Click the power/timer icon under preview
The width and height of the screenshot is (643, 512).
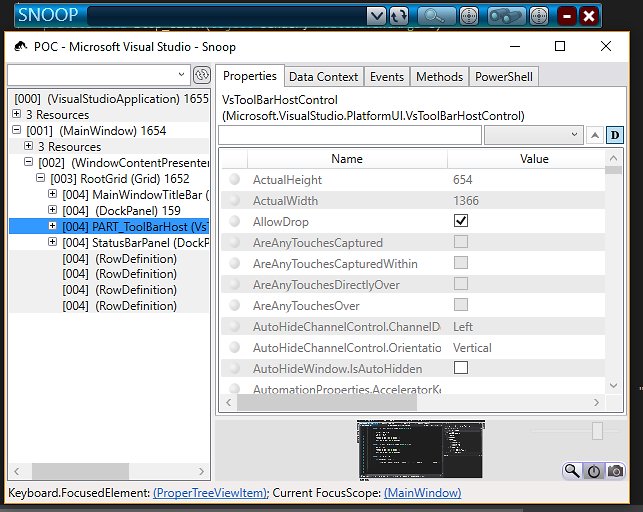[x=593, y=471]
